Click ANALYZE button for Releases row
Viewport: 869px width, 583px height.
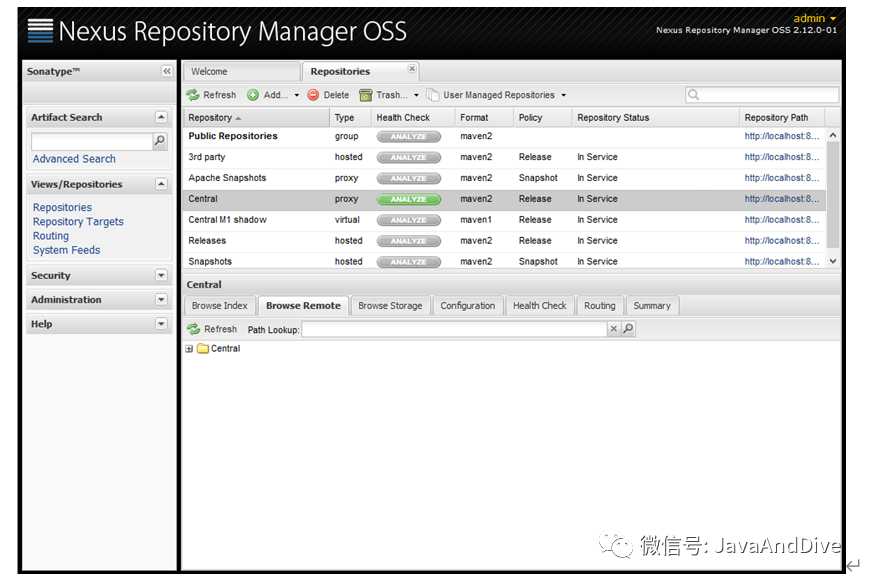click(409, 241)
